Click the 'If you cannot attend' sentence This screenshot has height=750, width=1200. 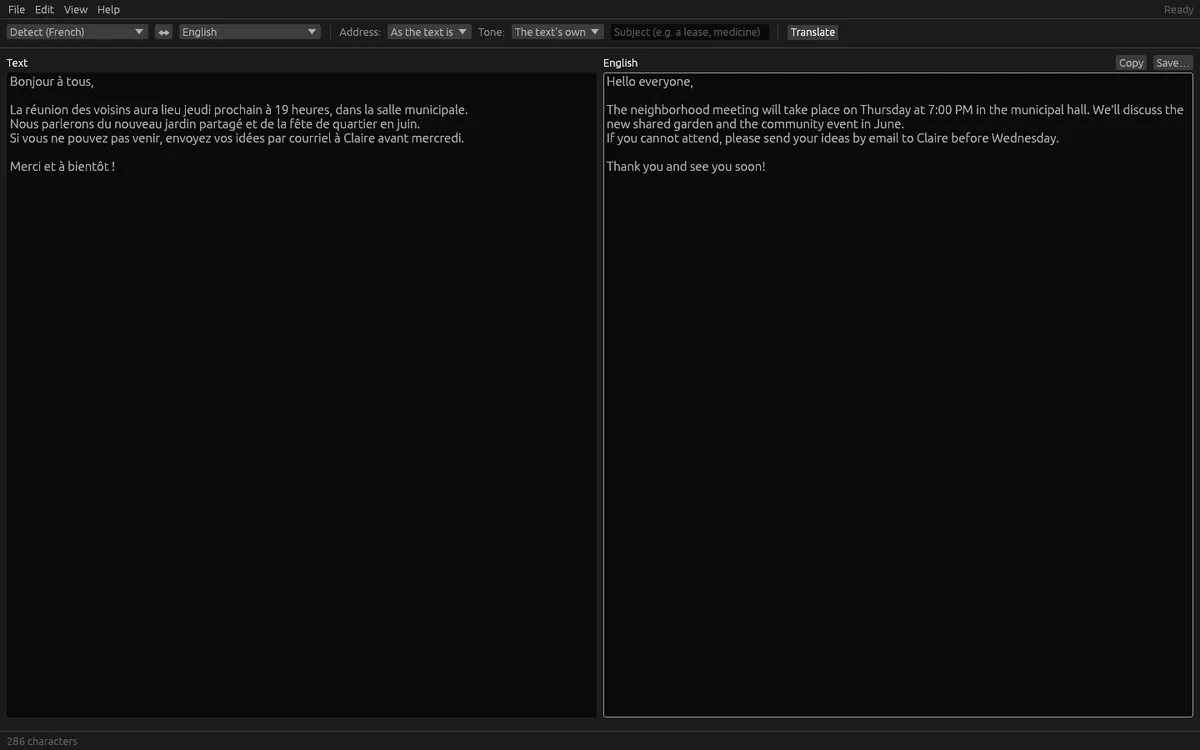click(x=833, y=138)
